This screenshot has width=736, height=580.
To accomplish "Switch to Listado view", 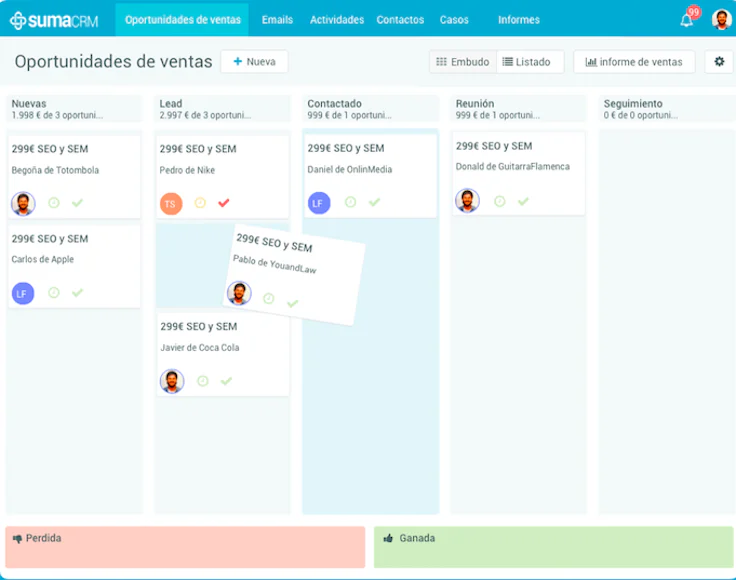I will (x=530, y=62).
